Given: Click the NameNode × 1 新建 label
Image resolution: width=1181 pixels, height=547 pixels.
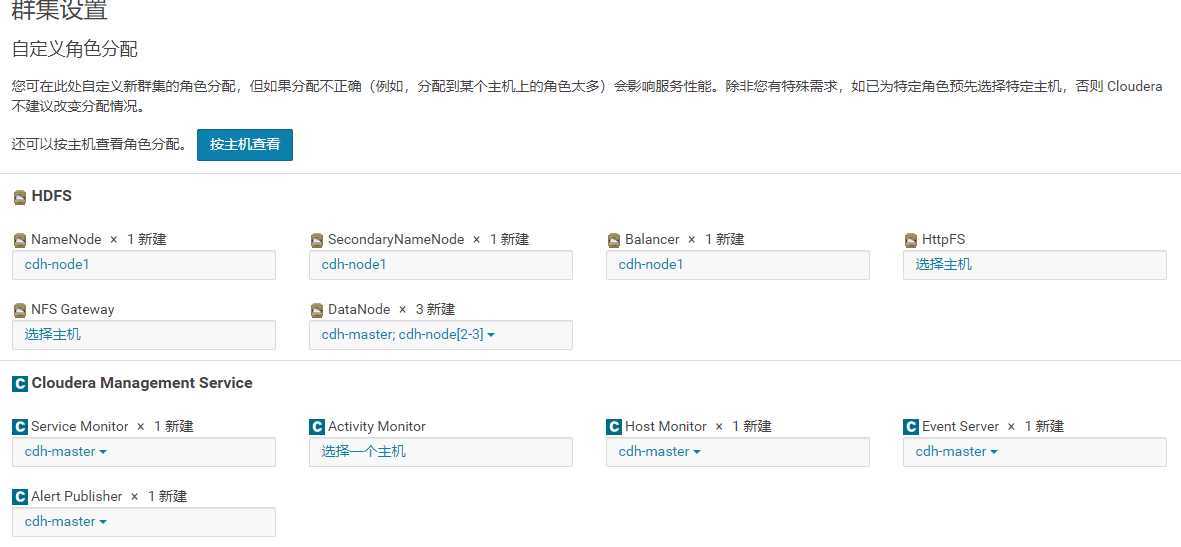Looking at the screenshot, I should click(x=99, y=240).
